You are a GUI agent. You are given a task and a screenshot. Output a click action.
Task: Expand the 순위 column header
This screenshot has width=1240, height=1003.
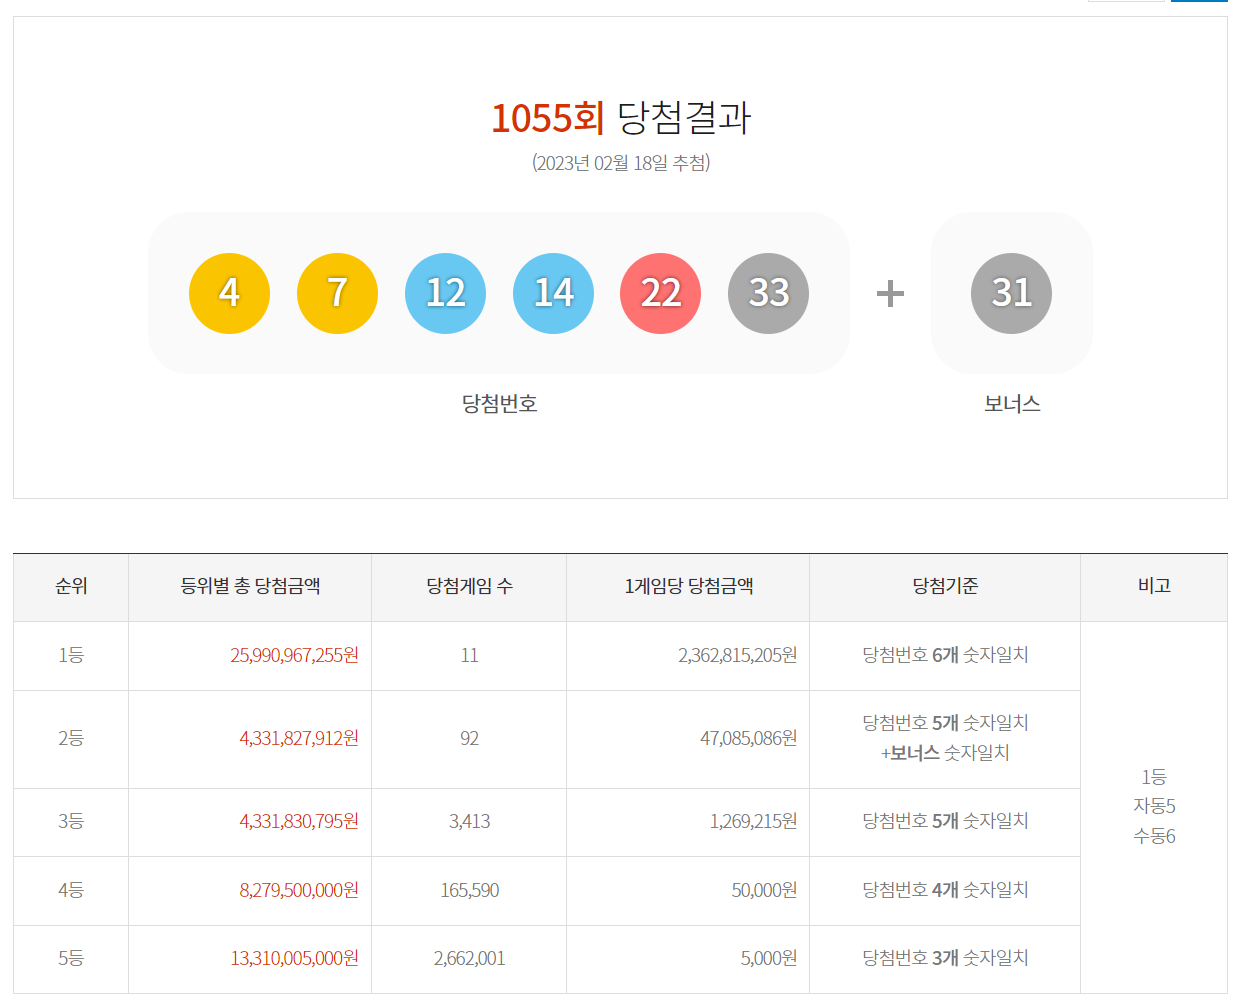(70, 588)
